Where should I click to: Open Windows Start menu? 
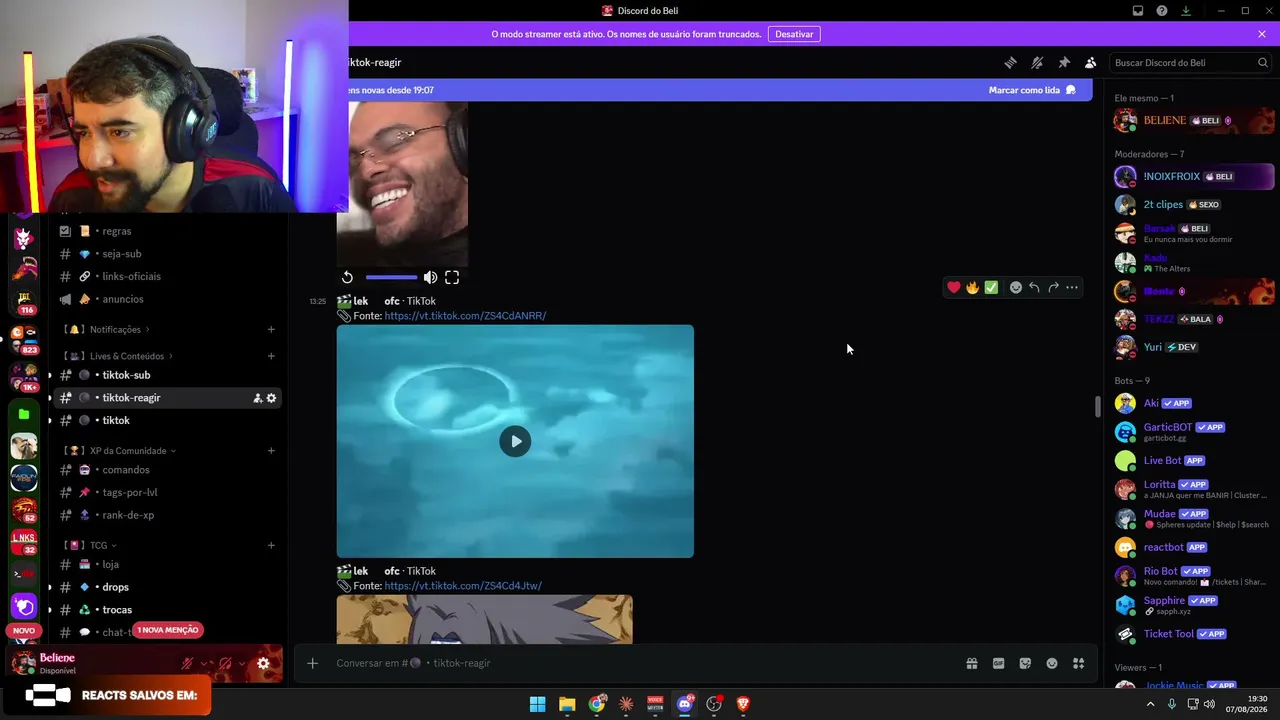click(537, 704)
